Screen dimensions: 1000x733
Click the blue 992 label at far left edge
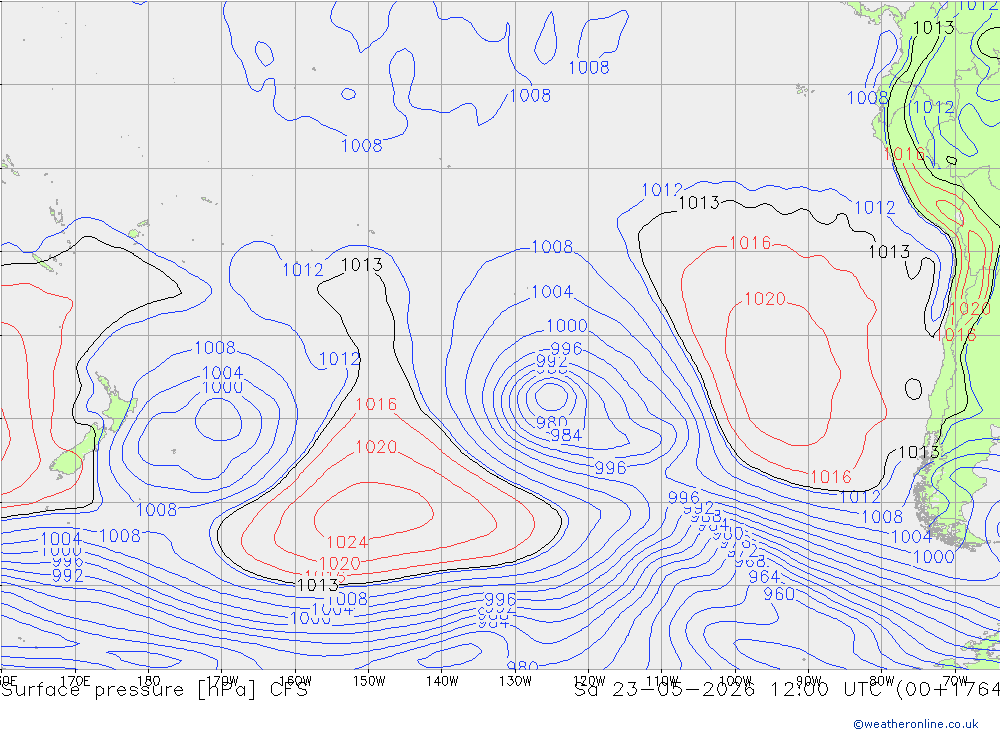(68, 576)
